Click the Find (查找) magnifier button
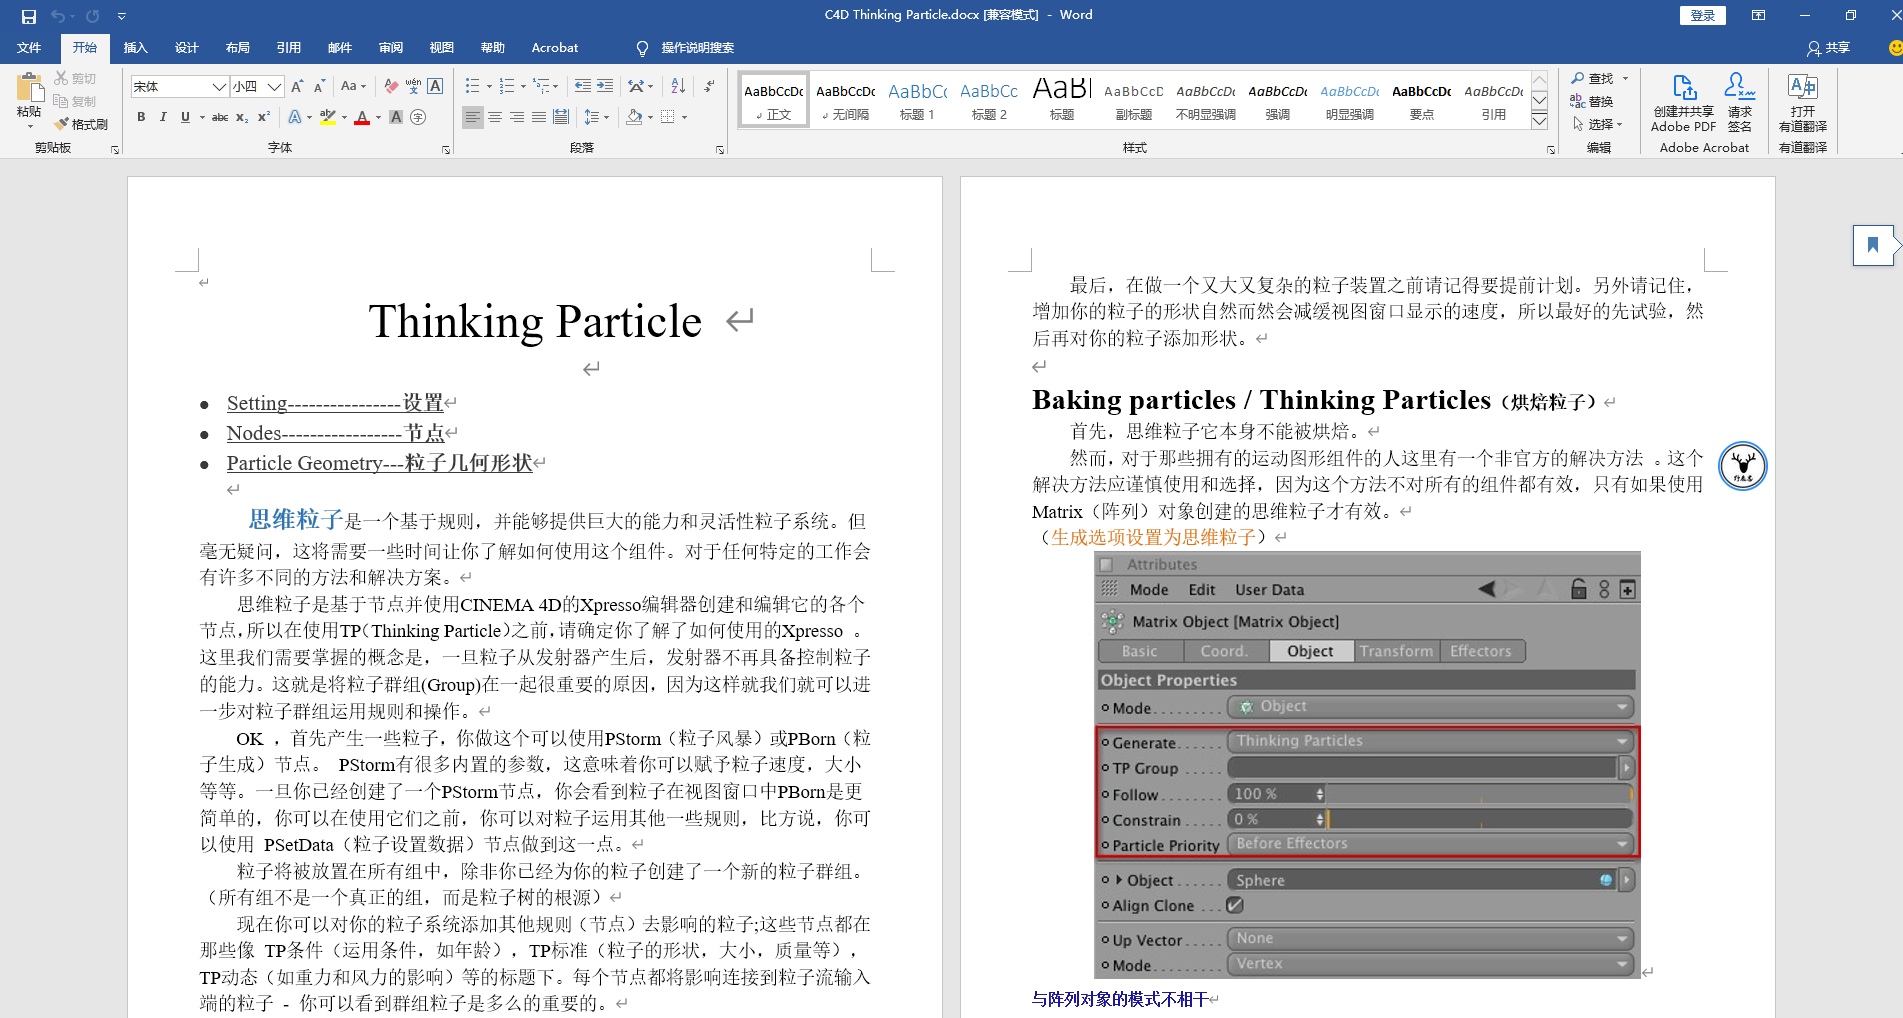This screenshot has height=1018, width=1903. pos(1592,78)
